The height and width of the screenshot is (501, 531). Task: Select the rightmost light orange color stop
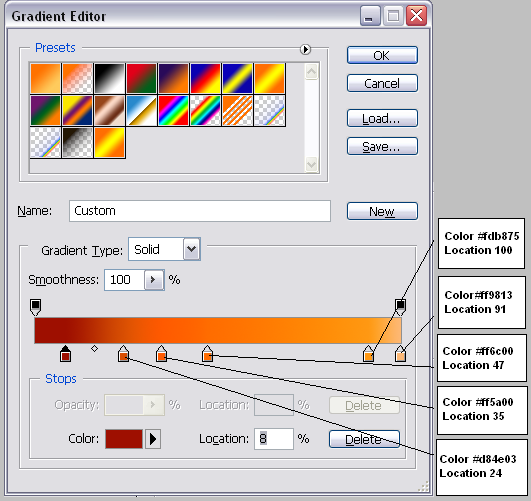[400, 354]
